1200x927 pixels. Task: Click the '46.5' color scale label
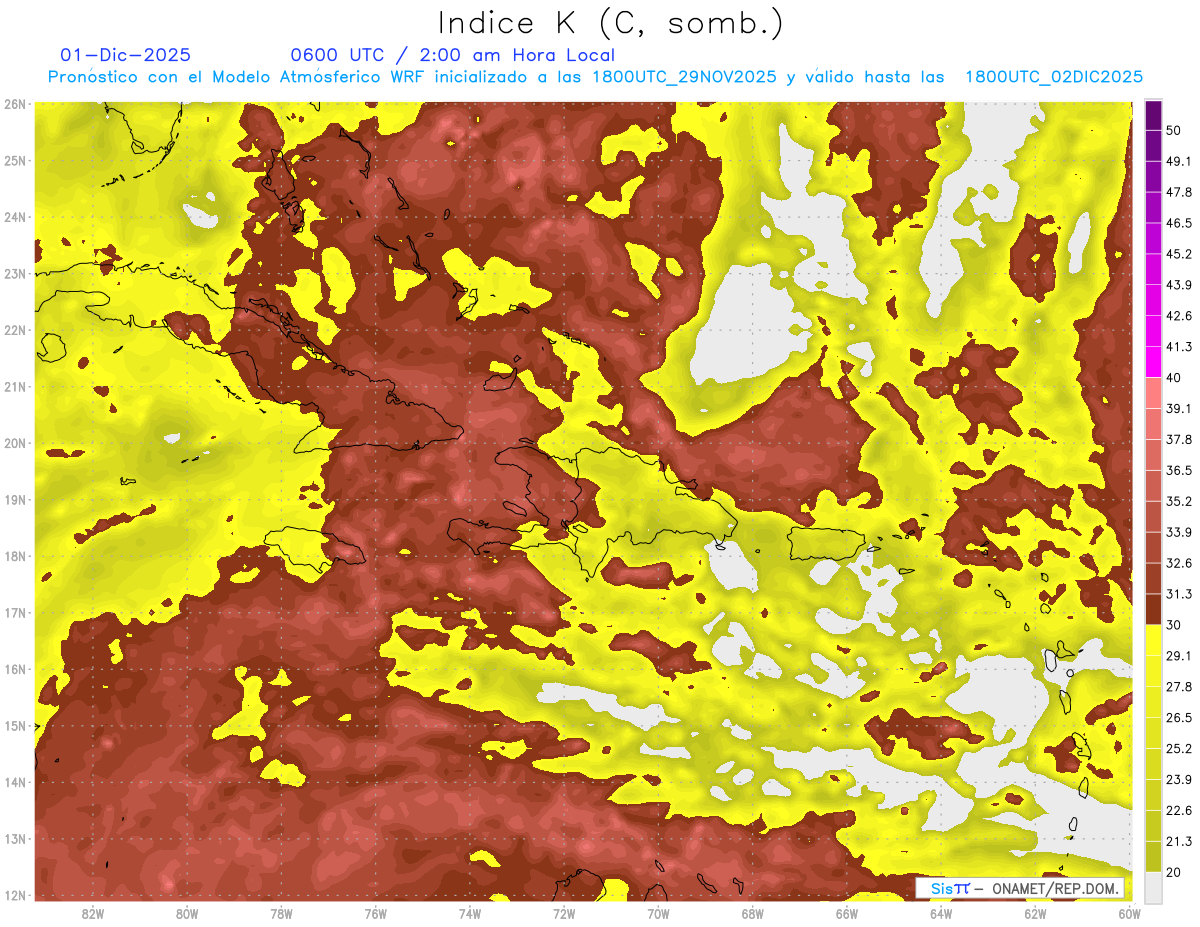click(1178, 223)
